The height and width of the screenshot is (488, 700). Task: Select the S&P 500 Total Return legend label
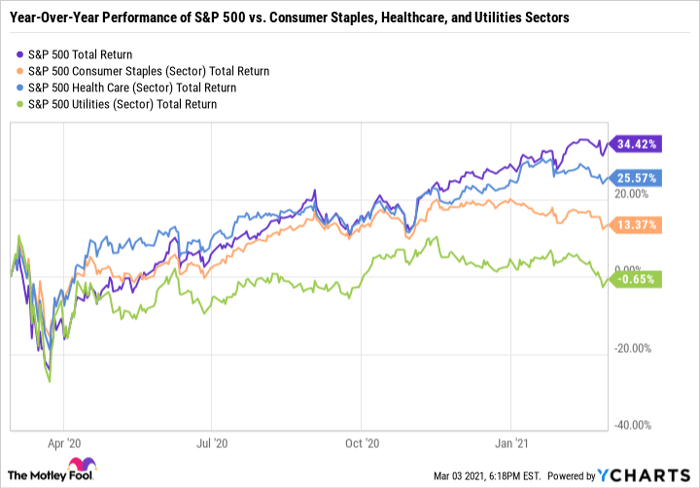[96, 53]
